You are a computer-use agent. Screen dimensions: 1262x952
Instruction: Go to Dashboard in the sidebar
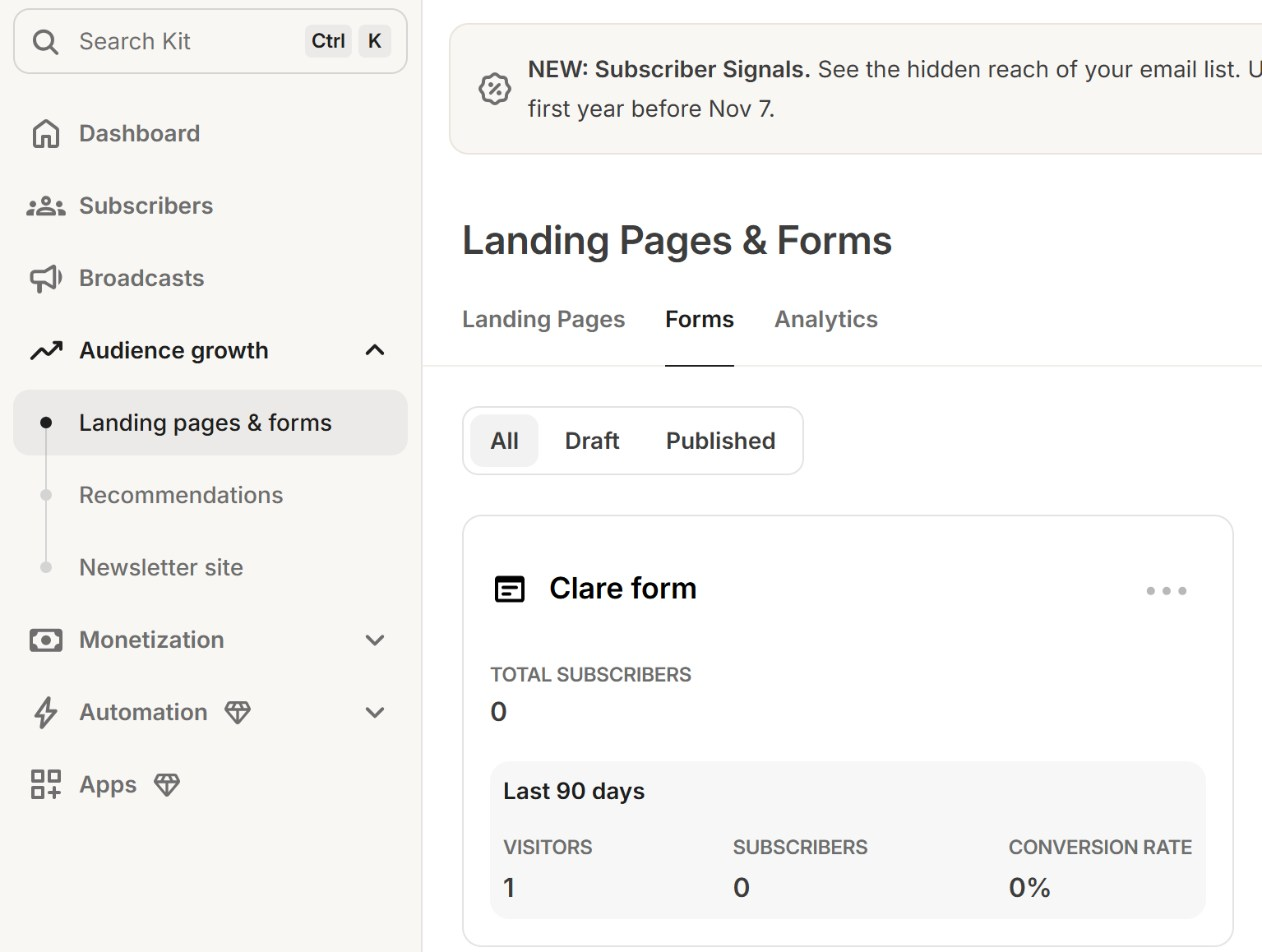pyautogui.click(x=210, y=133)
